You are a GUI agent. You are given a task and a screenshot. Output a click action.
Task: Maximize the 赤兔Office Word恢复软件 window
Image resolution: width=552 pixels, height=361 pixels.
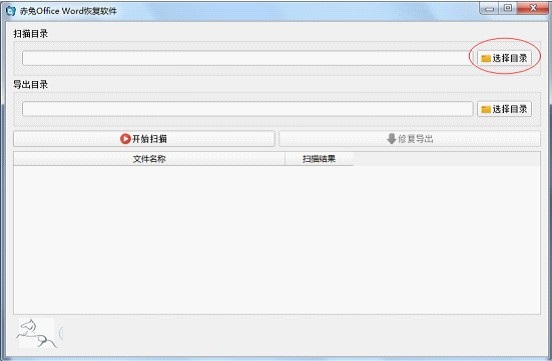tap(508, 8)
